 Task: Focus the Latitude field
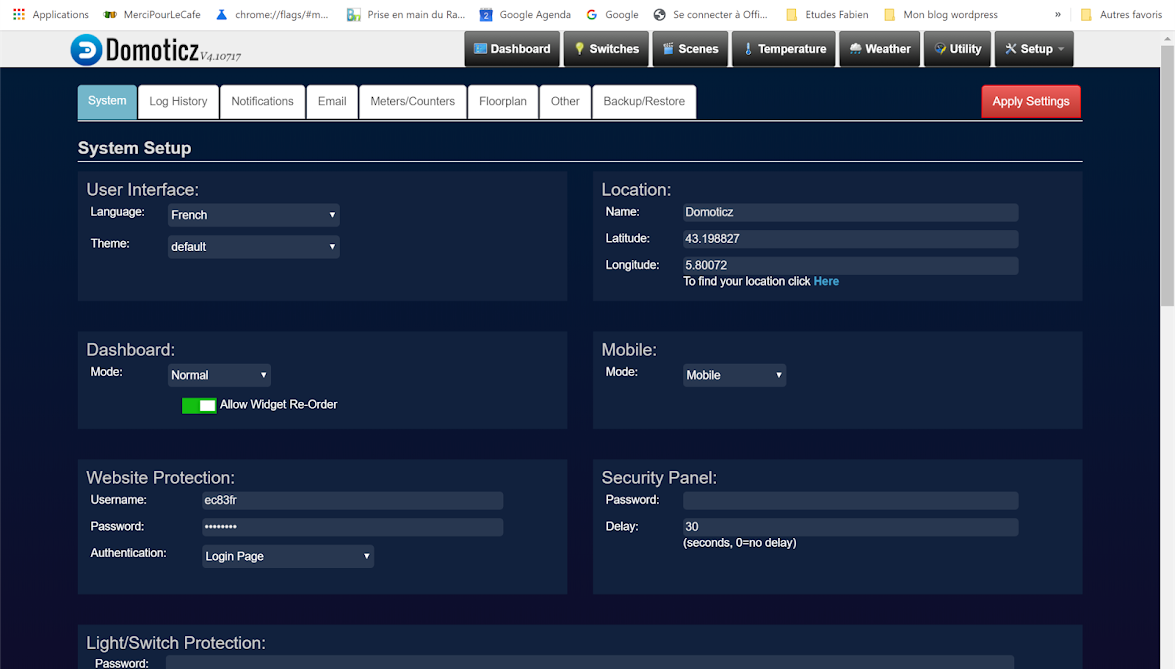tap(851, 239)
